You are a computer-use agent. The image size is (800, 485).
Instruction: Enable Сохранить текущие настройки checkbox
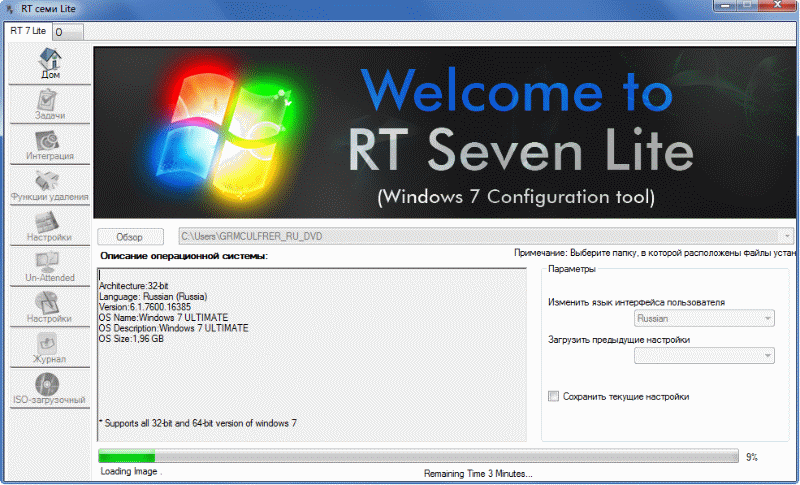554,396
